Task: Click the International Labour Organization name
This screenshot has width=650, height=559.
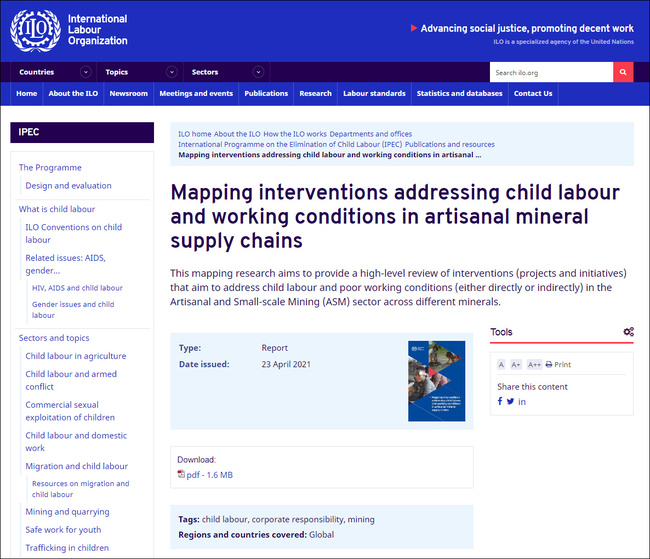Action: point(97,29)
